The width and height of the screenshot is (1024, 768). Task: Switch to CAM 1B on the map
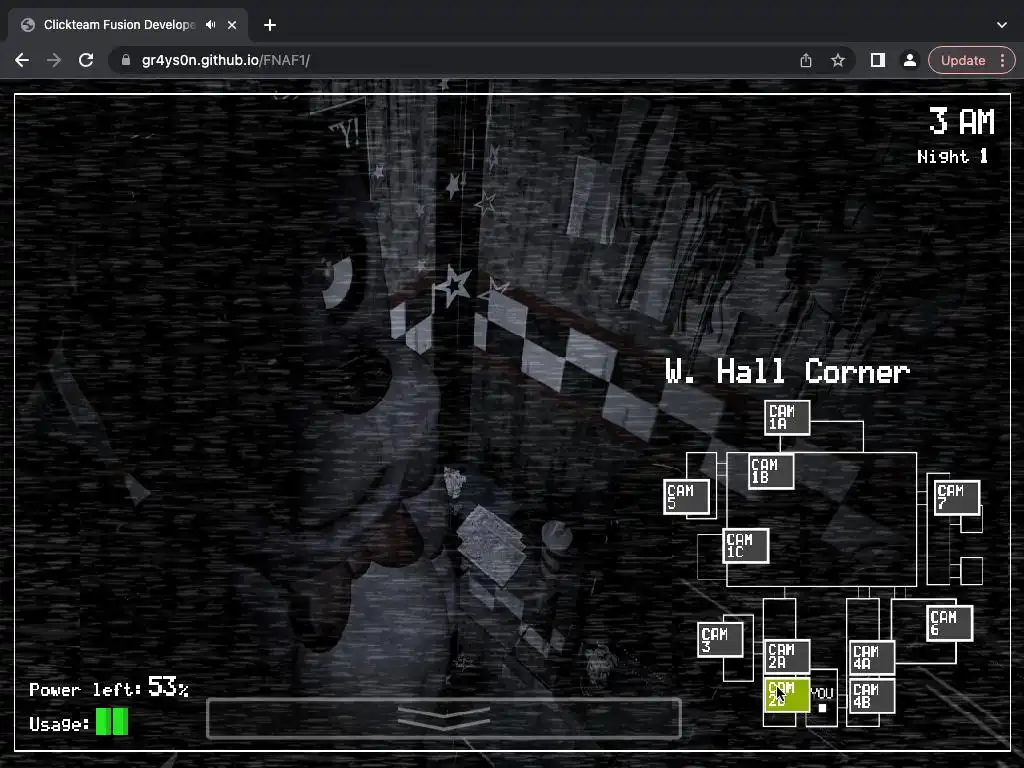(771, 471)
